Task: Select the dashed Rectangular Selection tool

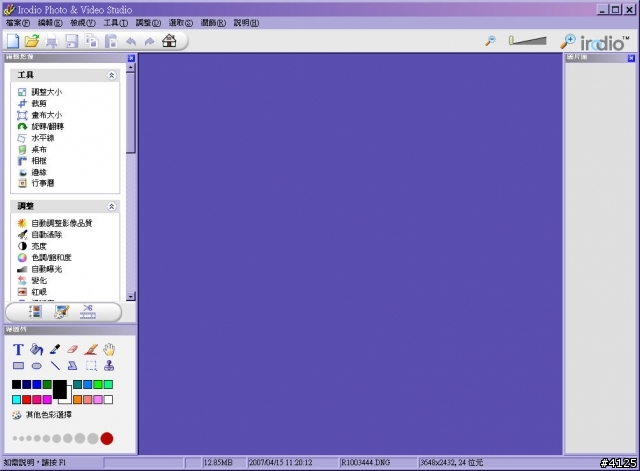Action: pyautogui.click(x=91, y=366)
